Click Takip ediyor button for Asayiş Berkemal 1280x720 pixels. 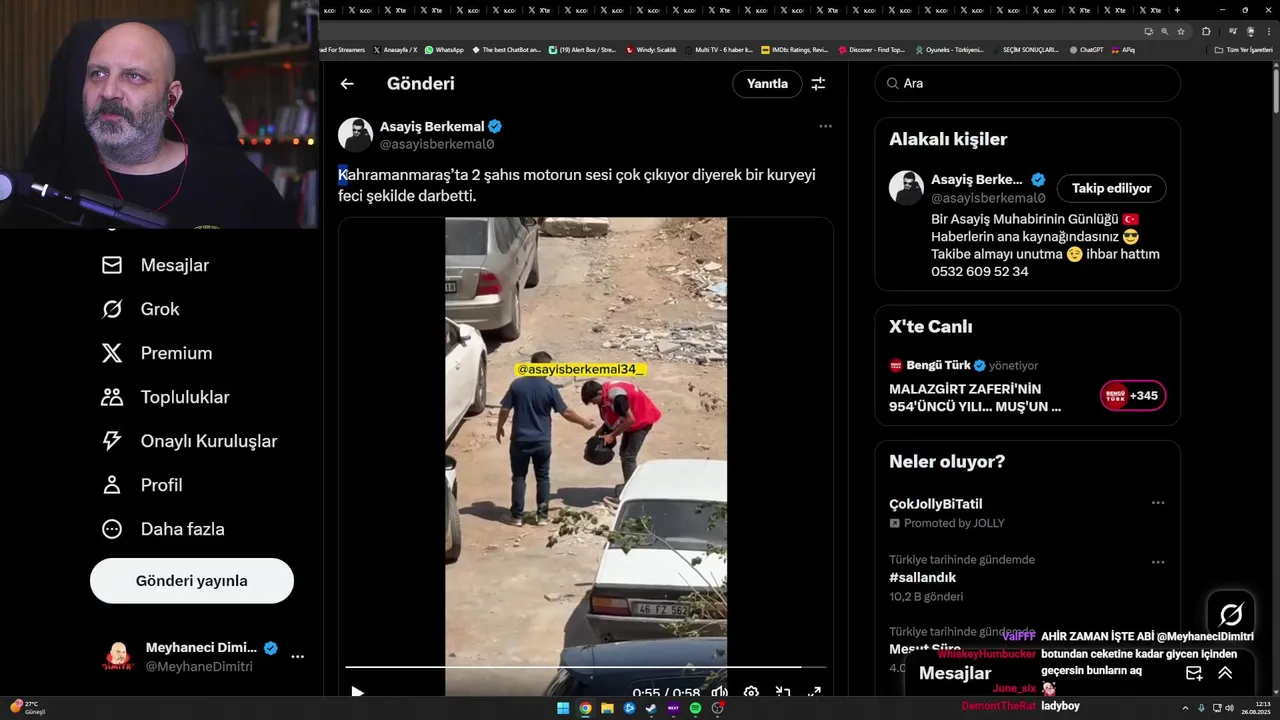1111,188
